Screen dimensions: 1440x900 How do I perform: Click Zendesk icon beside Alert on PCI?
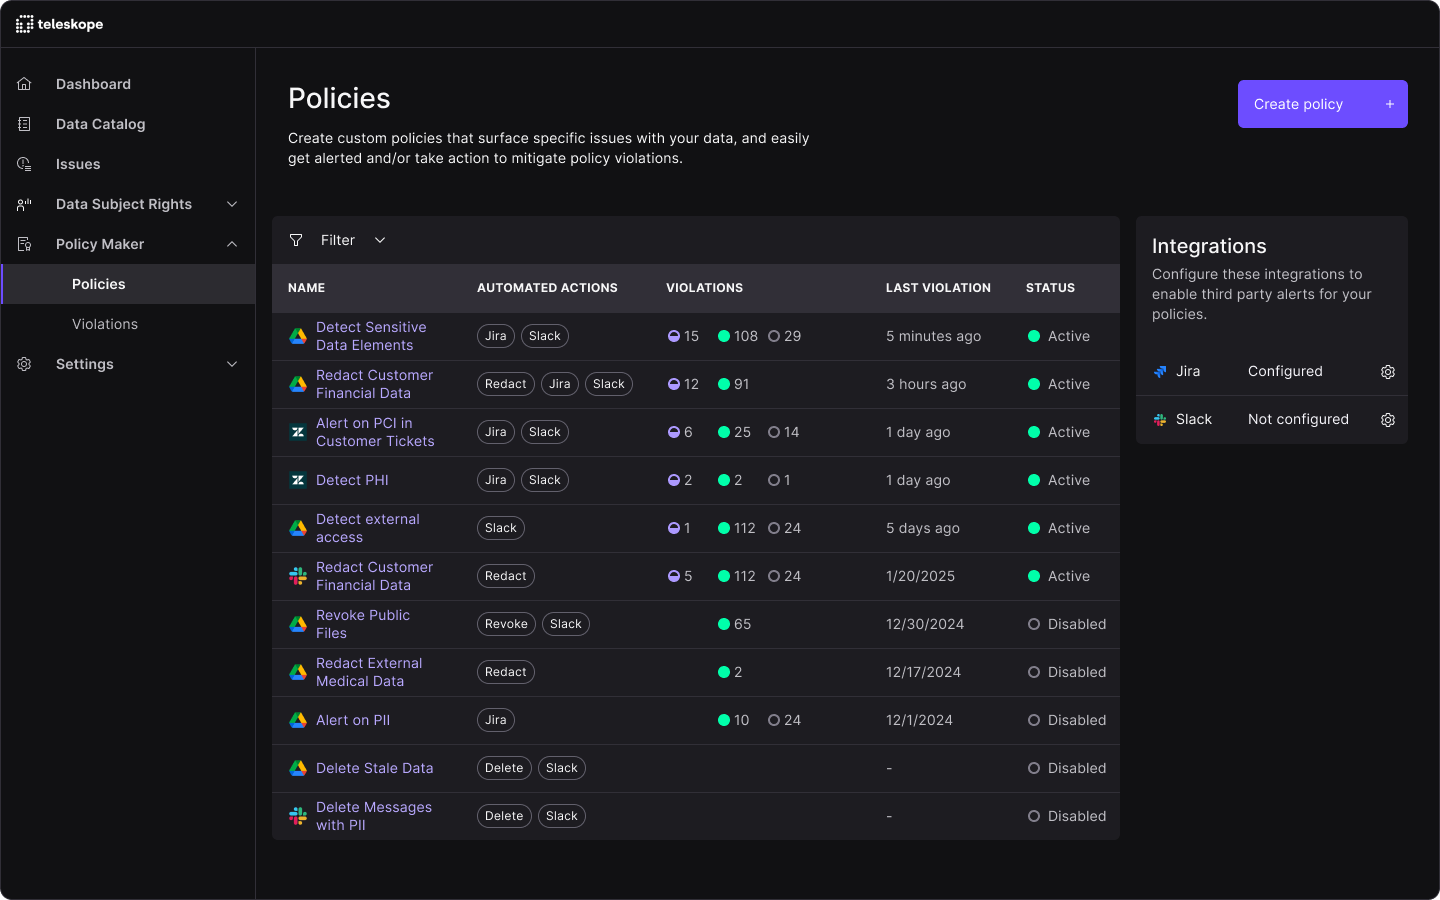click(298, 432)
